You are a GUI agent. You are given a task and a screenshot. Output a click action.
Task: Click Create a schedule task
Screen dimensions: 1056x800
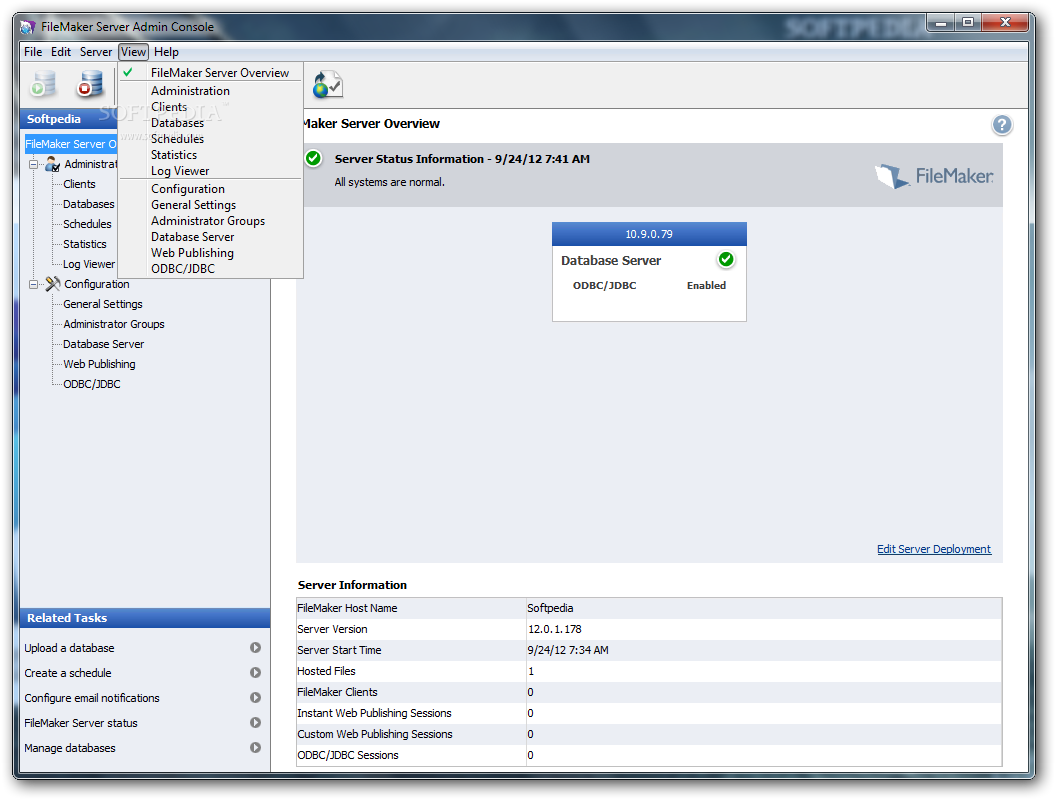pyautogui.click(x=68, y=673)
